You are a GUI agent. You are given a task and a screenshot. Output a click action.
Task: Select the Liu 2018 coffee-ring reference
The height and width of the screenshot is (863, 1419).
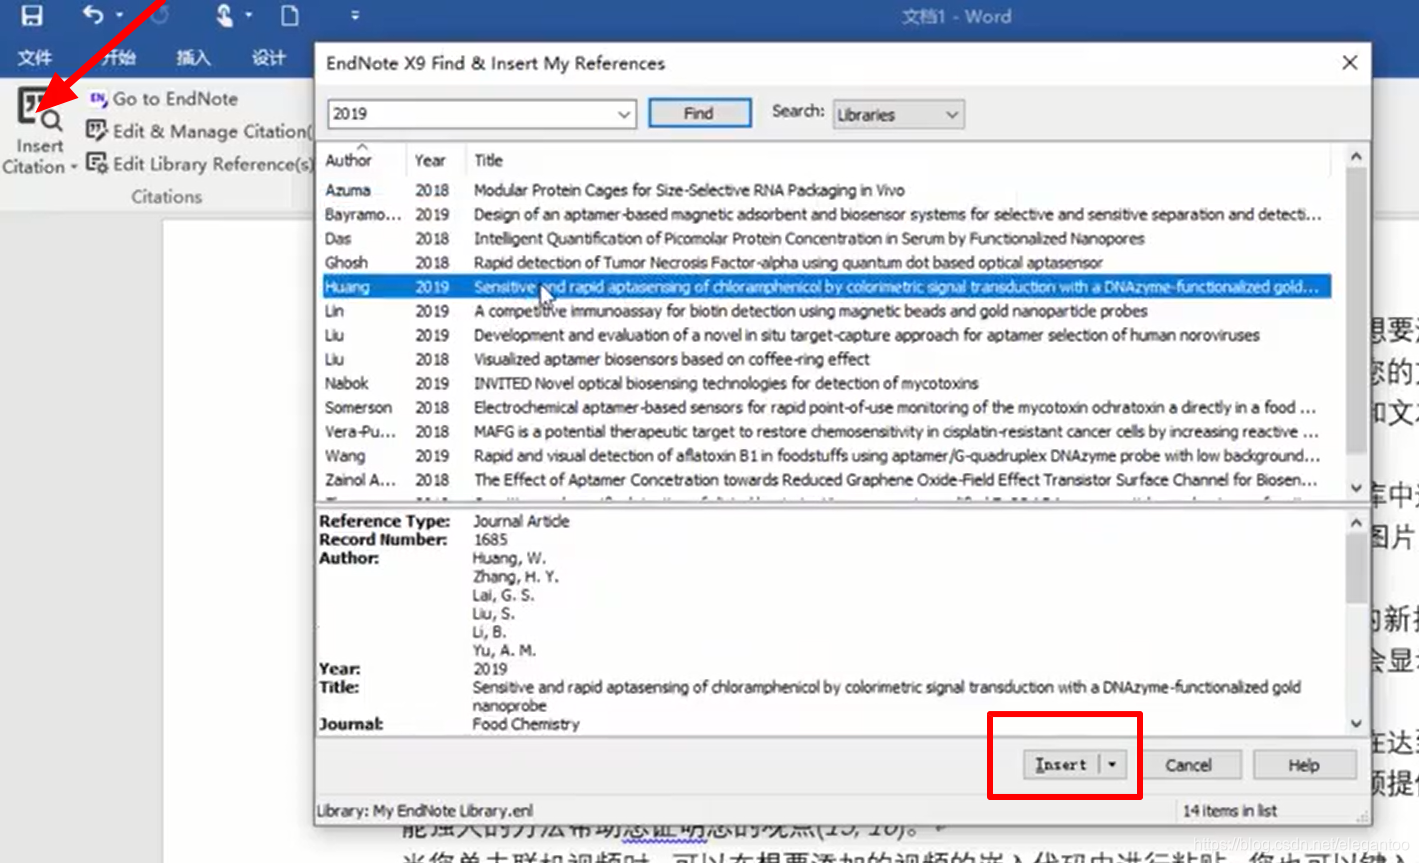click(826, 359)
